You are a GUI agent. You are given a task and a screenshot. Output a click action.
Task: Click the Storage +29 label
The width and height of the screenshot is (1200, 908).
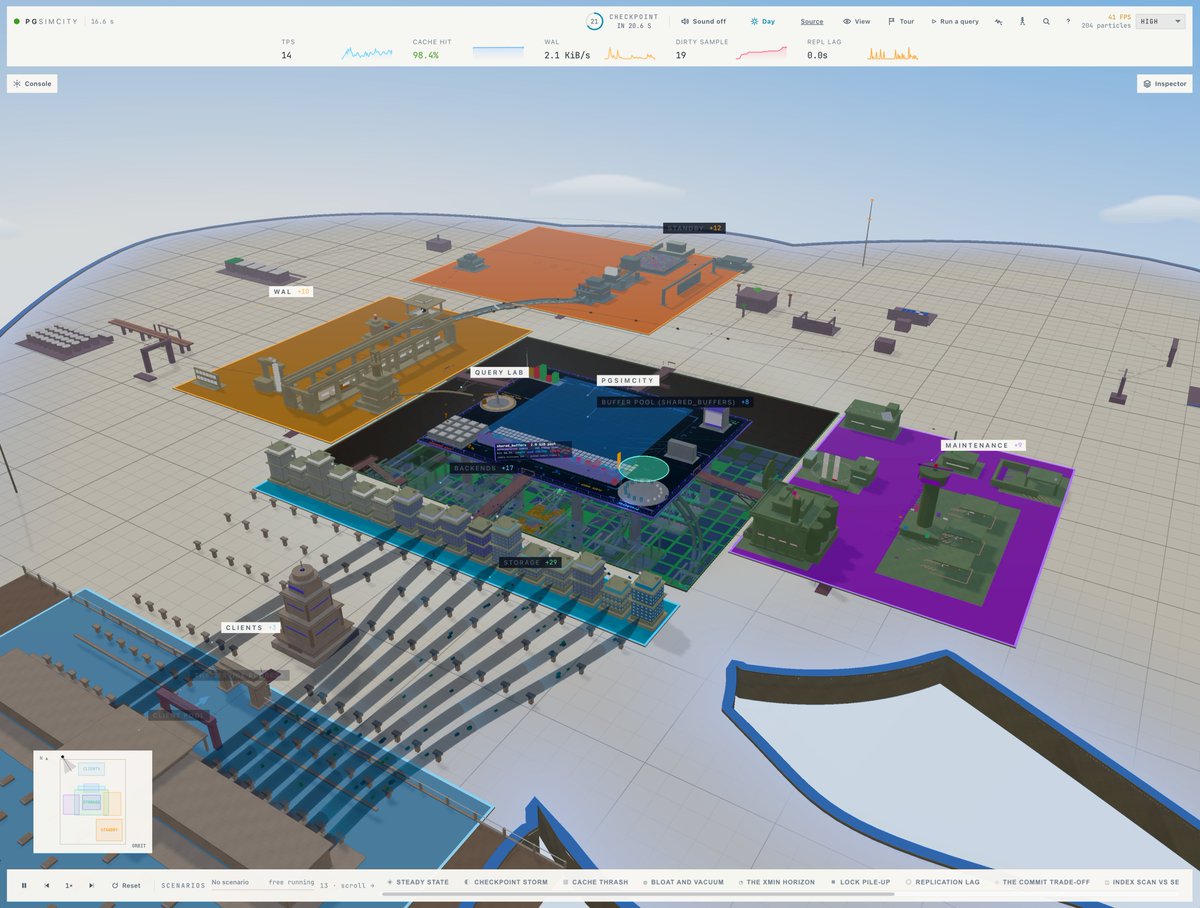[x=531, y=562]
